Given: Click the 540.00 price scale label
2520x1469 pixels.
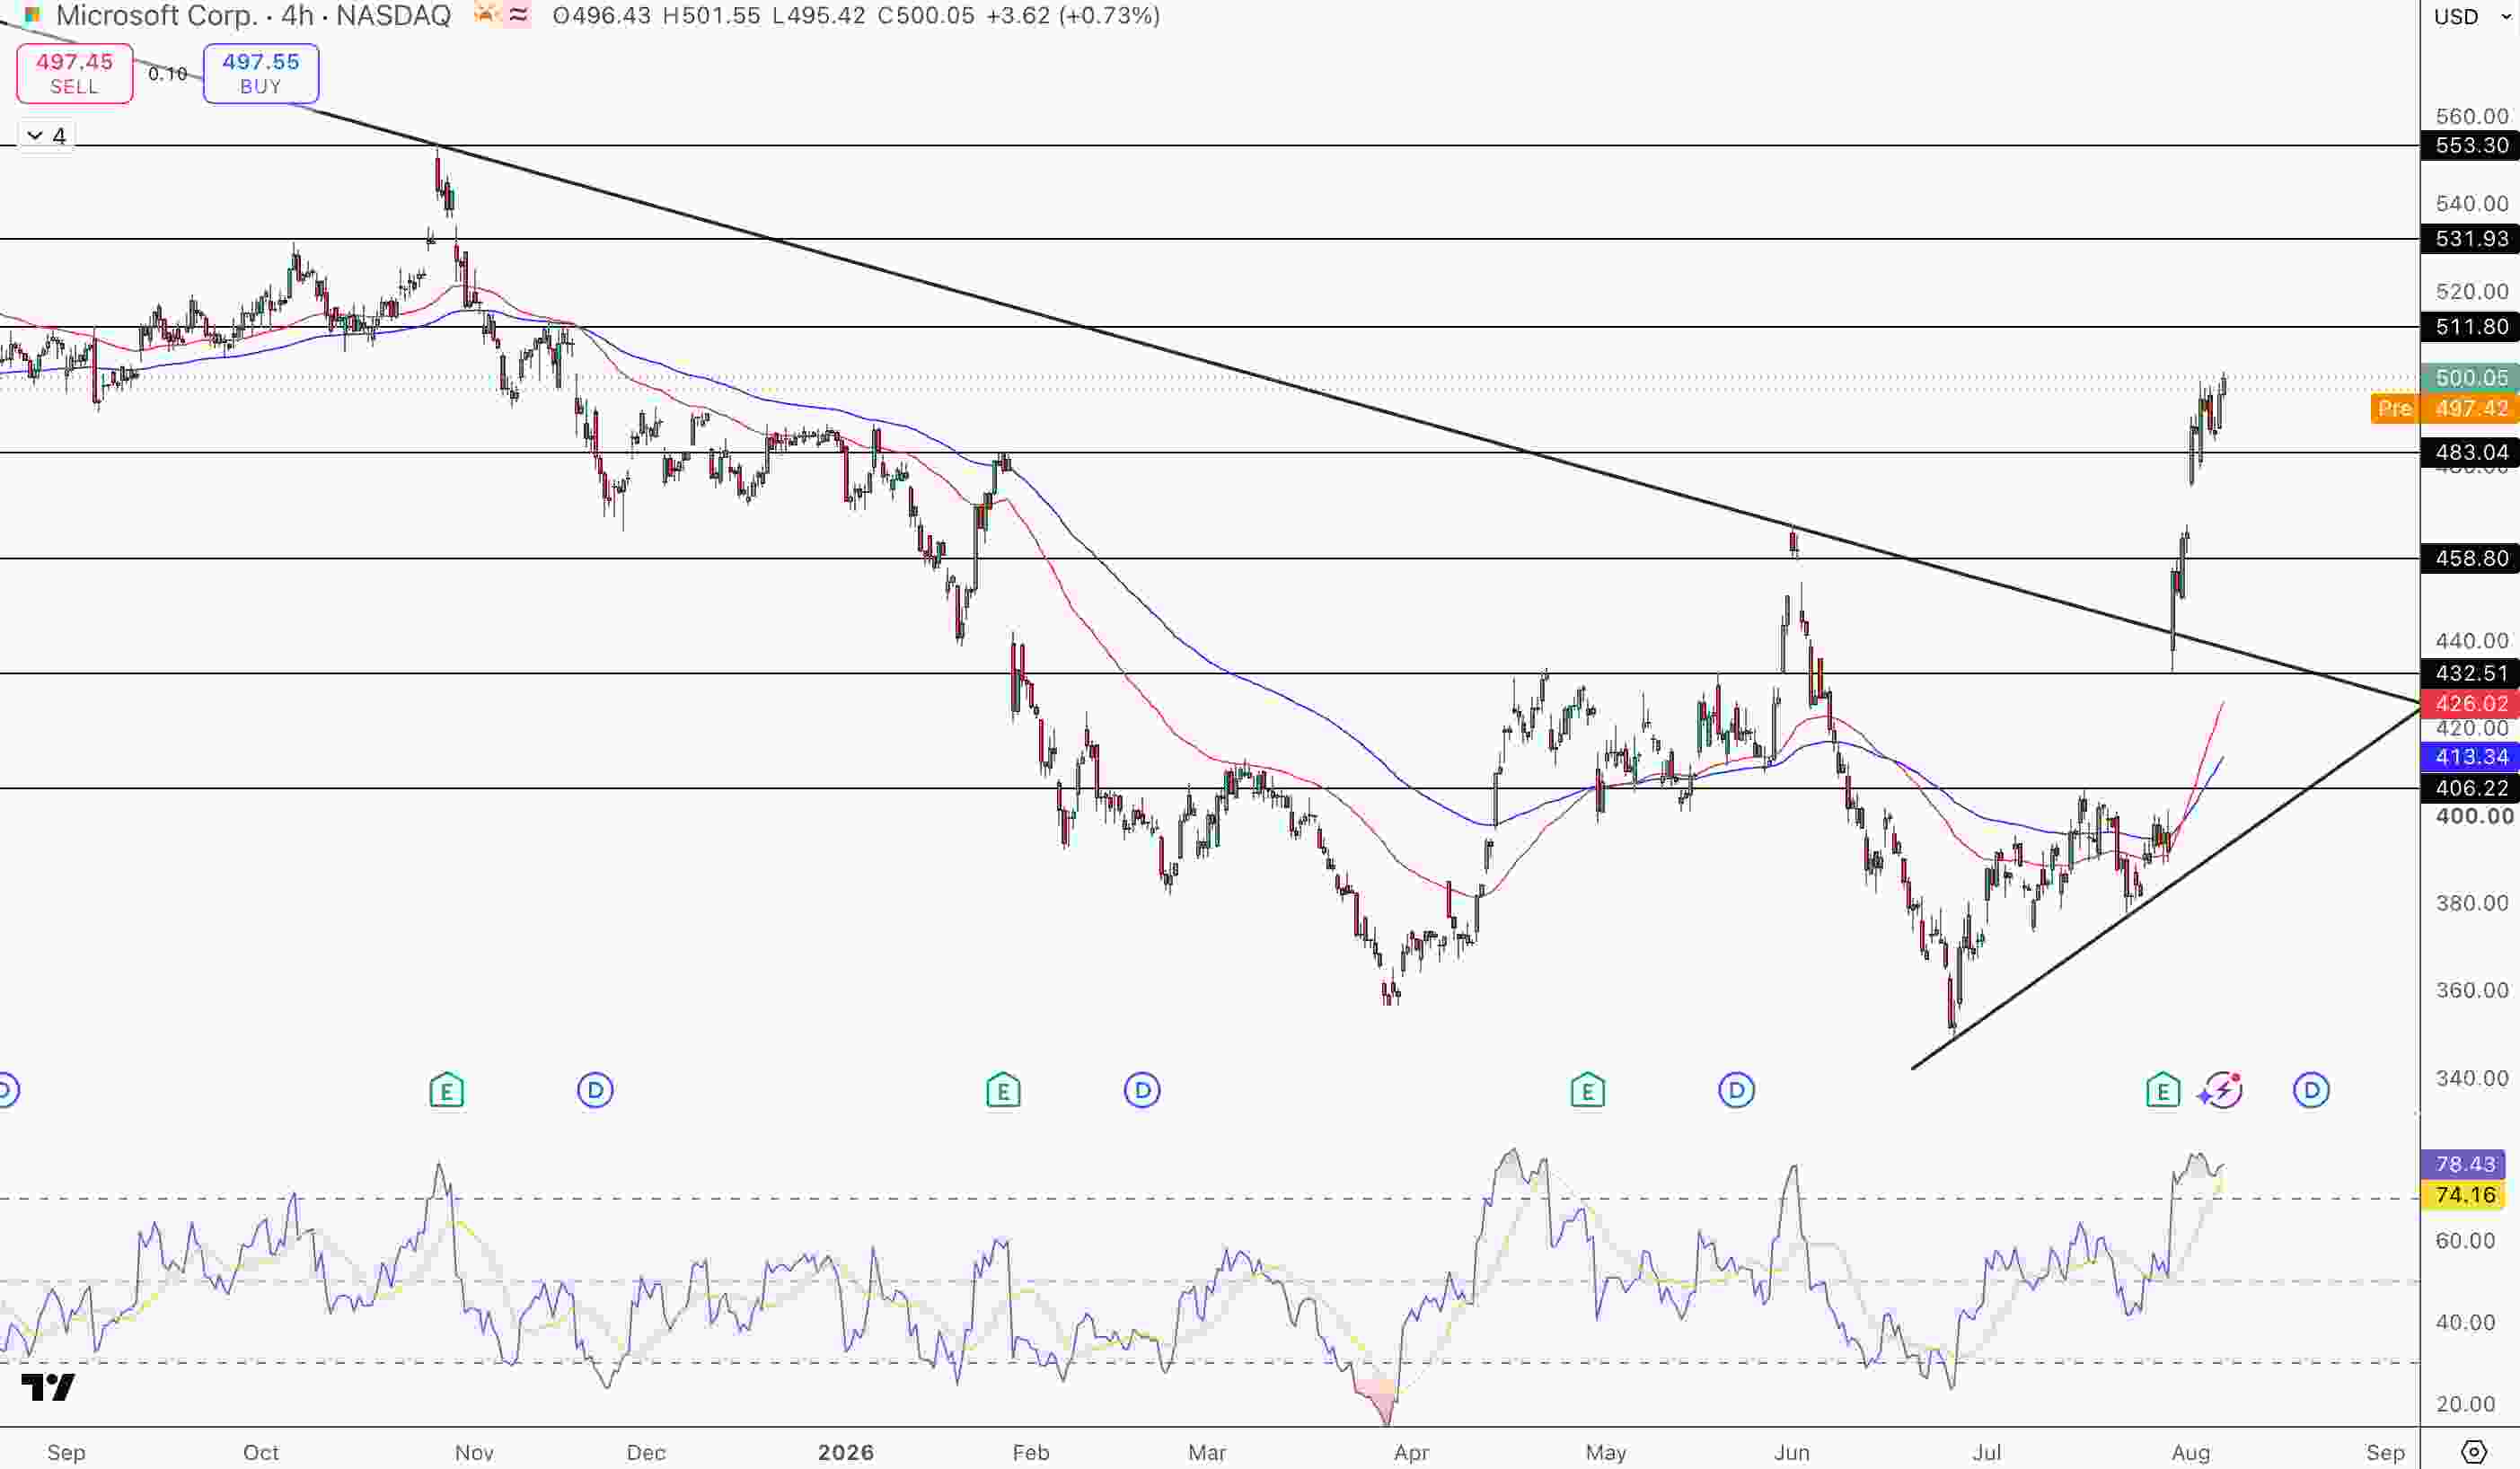Looking at the screenshot, I should point(2471,204).
